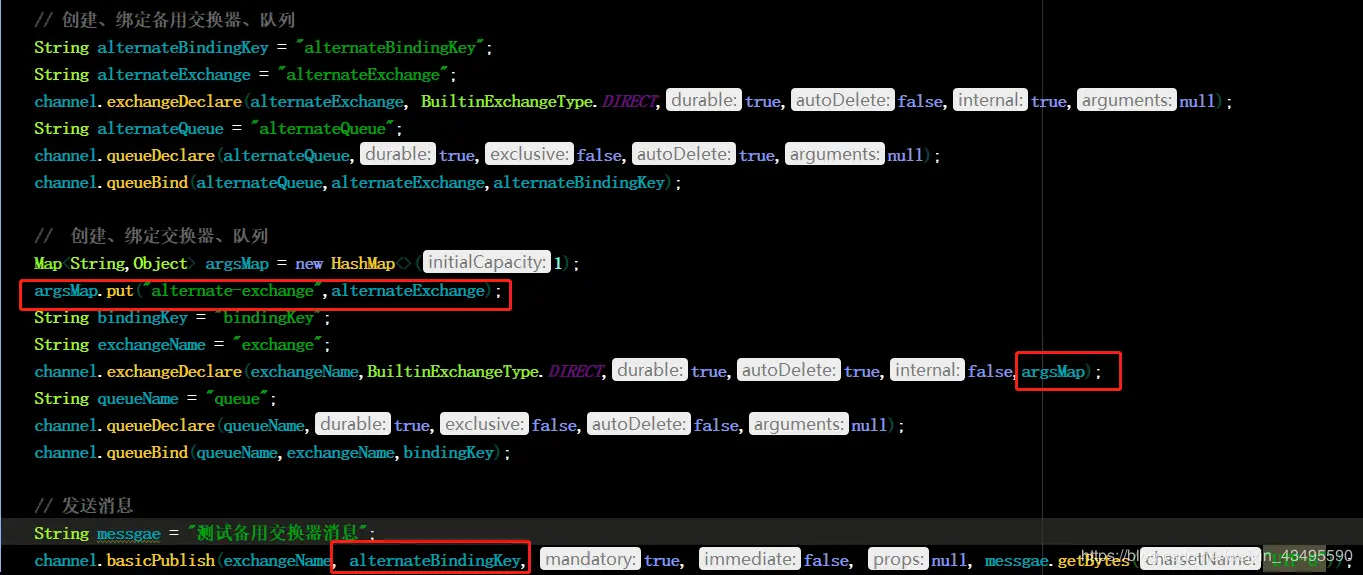Click the immediate: parameter hint
1363x575 pixels.
coord(750,560)
